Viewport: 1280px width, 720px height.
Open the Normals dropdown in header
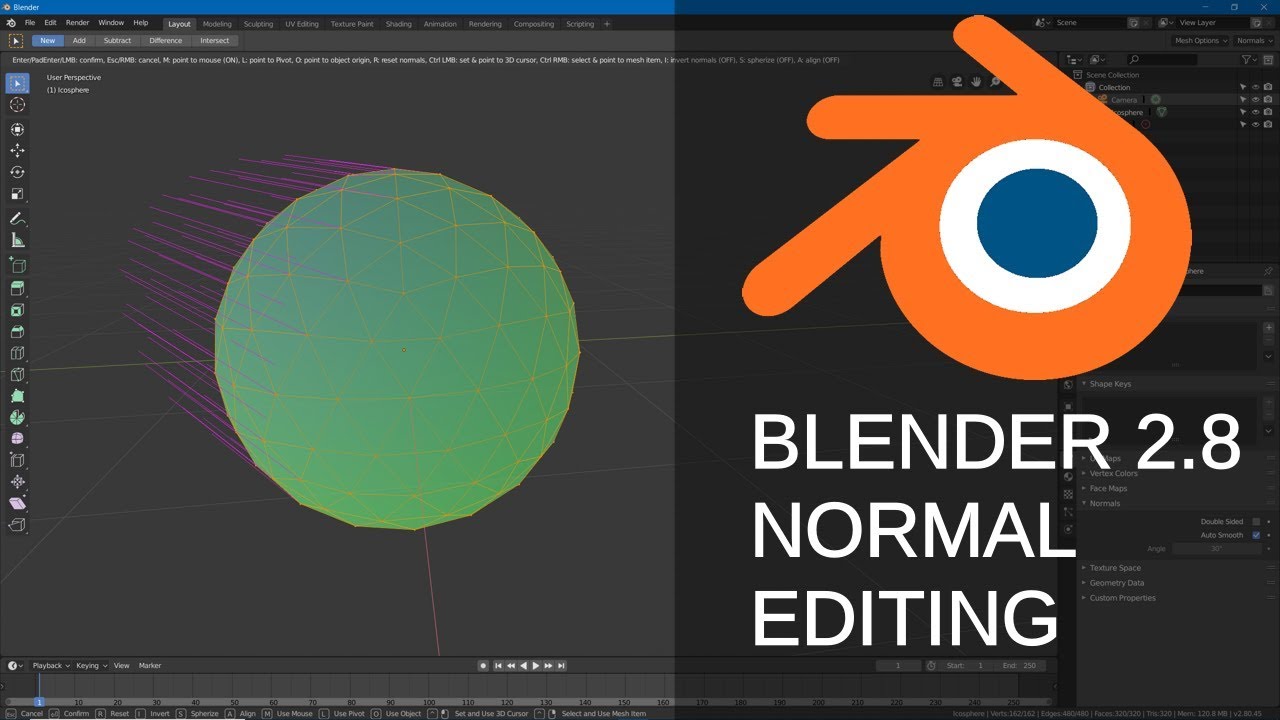click(x=1254, y=41)
